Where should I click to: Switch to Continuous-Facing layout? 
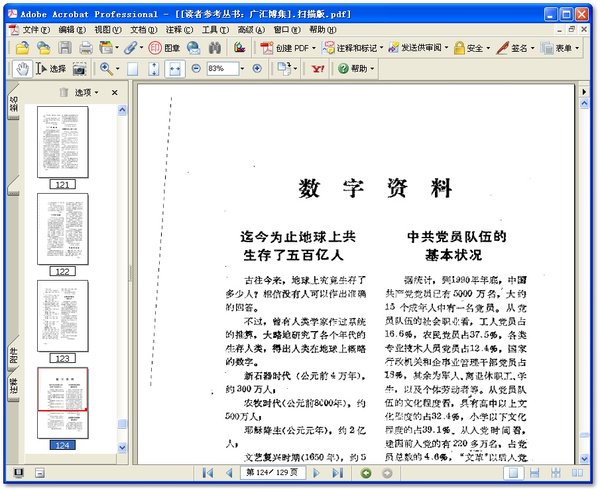click(x=556, y=473)
